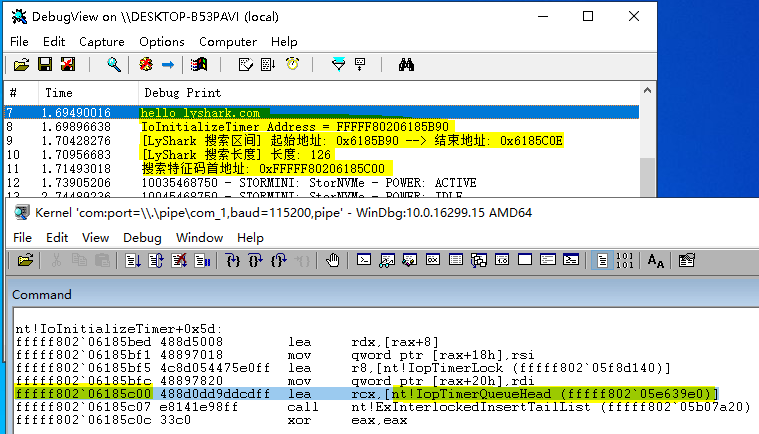759x434 pixels.
Task: Click the Open icon in DebugView toolbar
Action: click(x=21, y=64)
